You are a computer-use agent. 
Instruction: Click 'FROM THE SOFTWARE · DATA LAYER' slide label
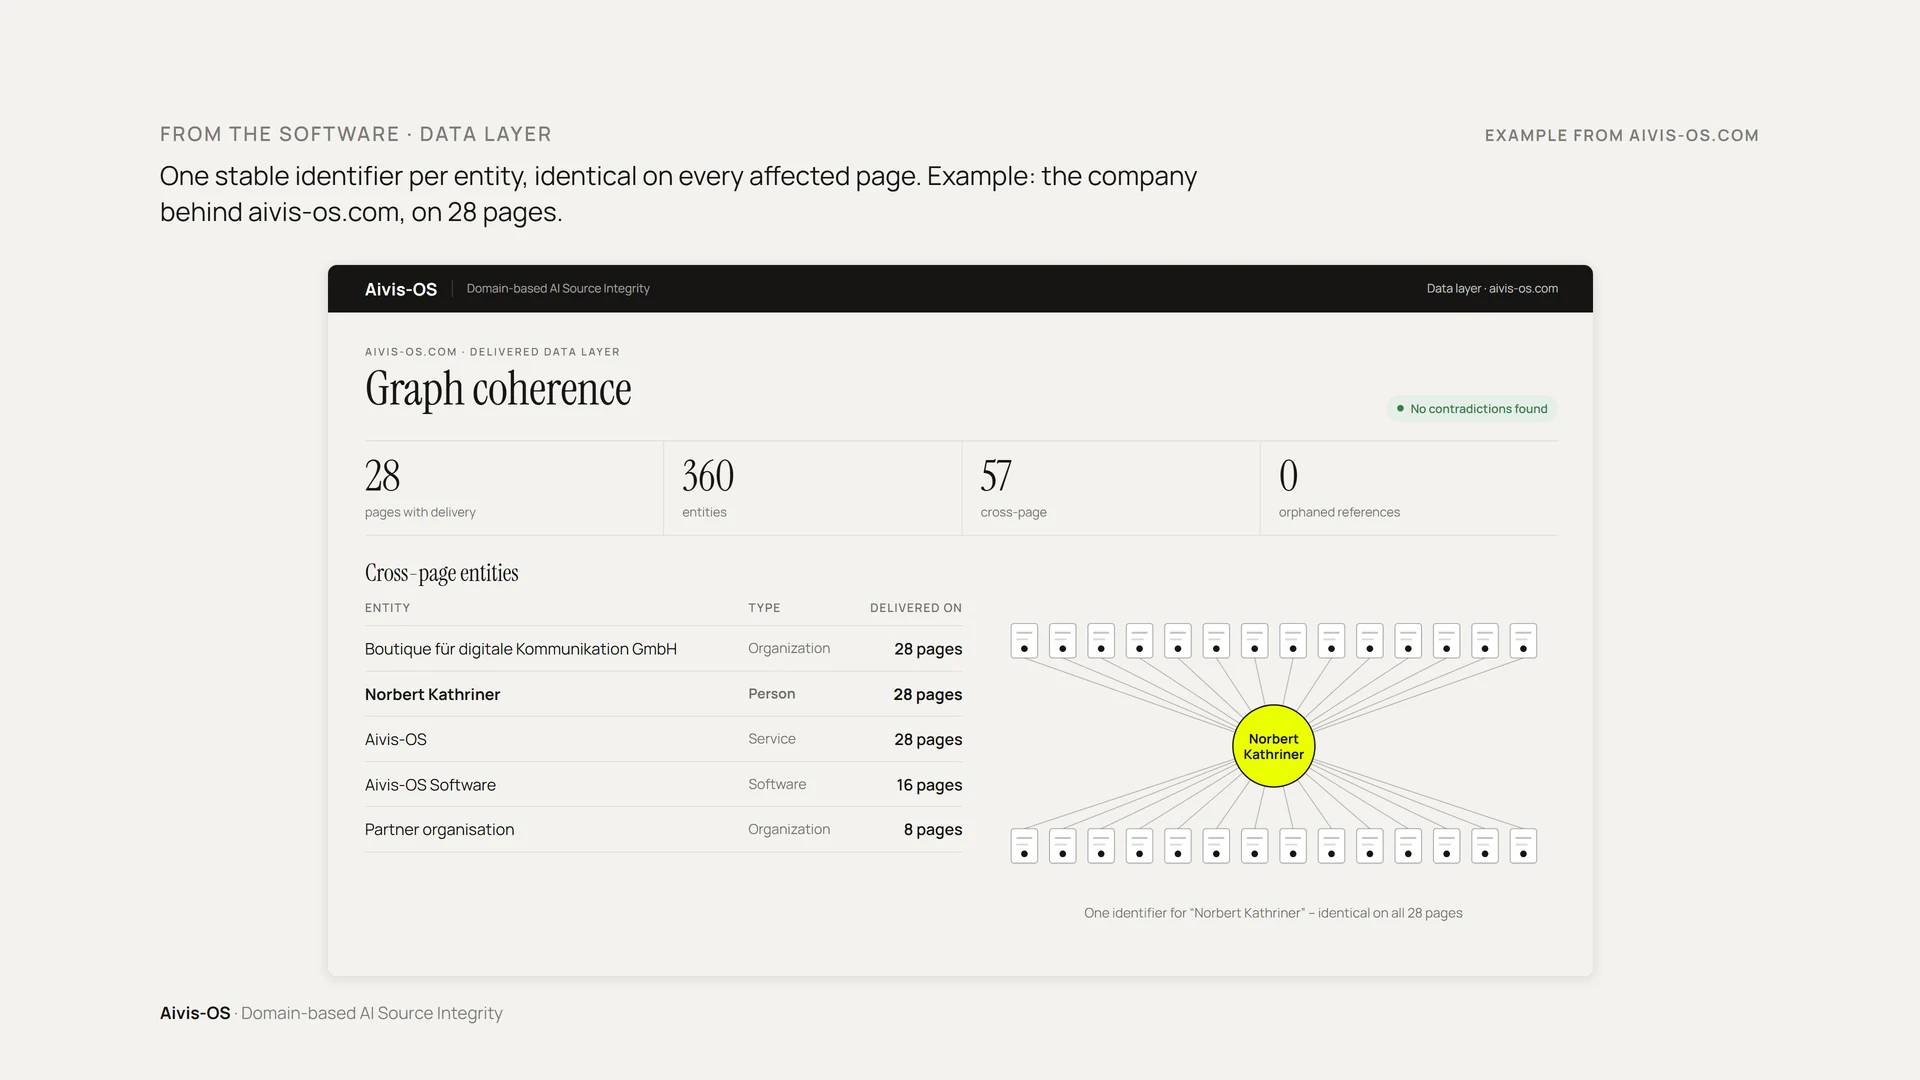(x=355, y=134)
